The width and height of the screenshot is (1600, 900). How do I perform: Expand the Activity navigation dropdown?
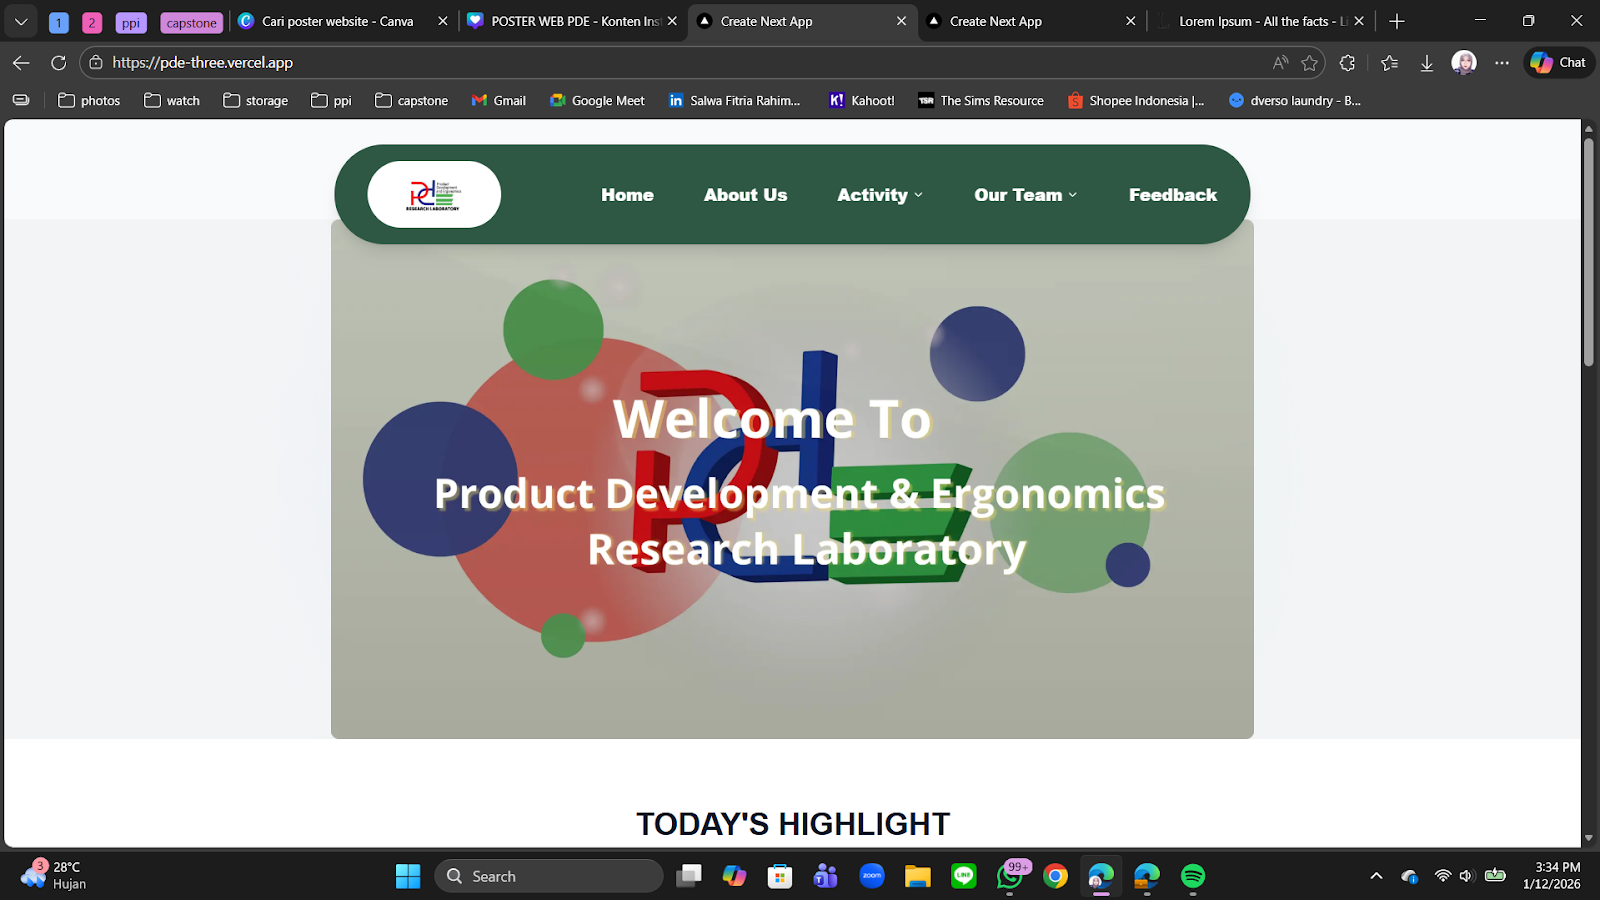pos(880,195)
